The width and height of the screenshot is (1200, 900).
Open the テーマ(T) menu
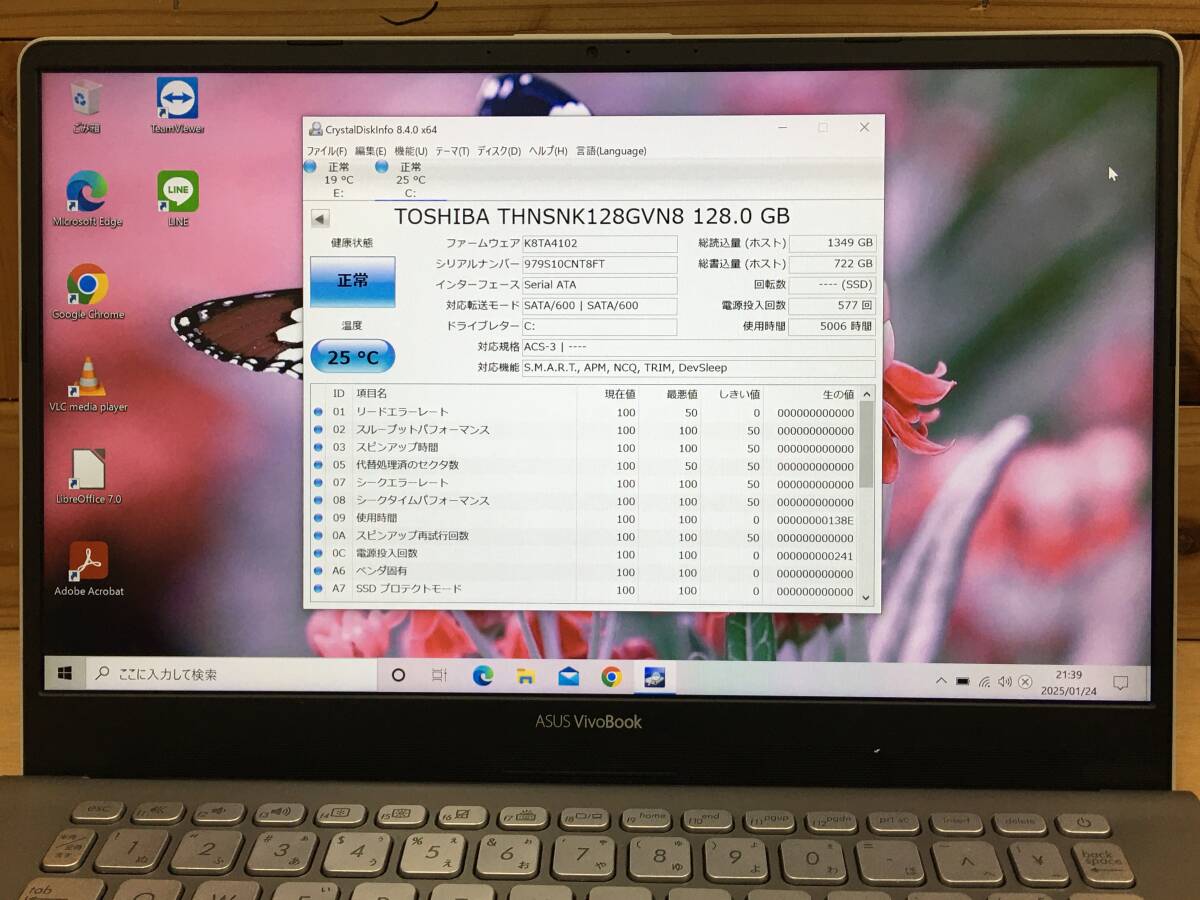coord(451,151)
